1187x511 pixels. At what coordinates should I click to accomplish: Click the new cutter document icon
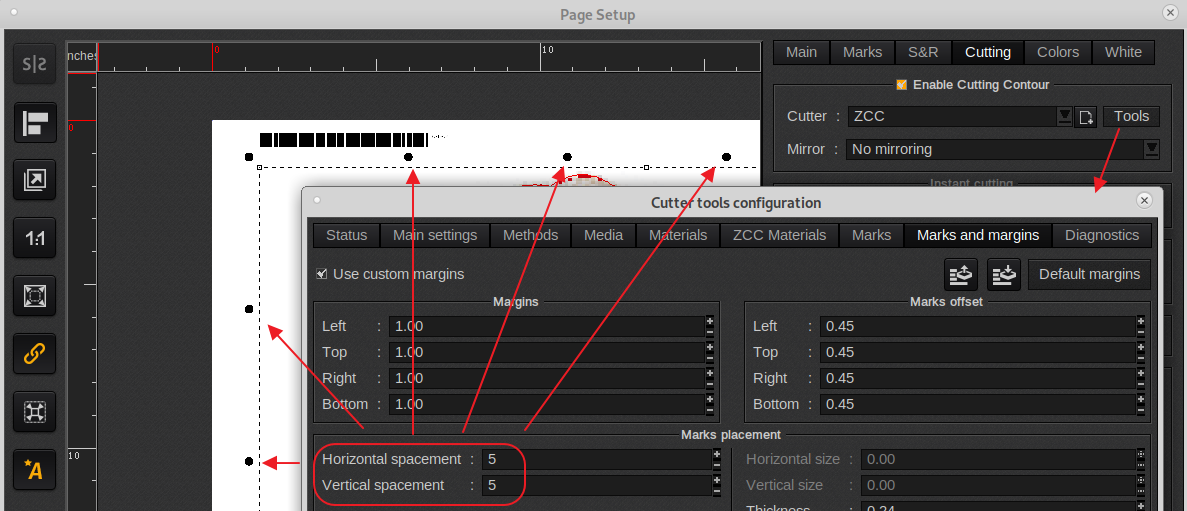1085,118
